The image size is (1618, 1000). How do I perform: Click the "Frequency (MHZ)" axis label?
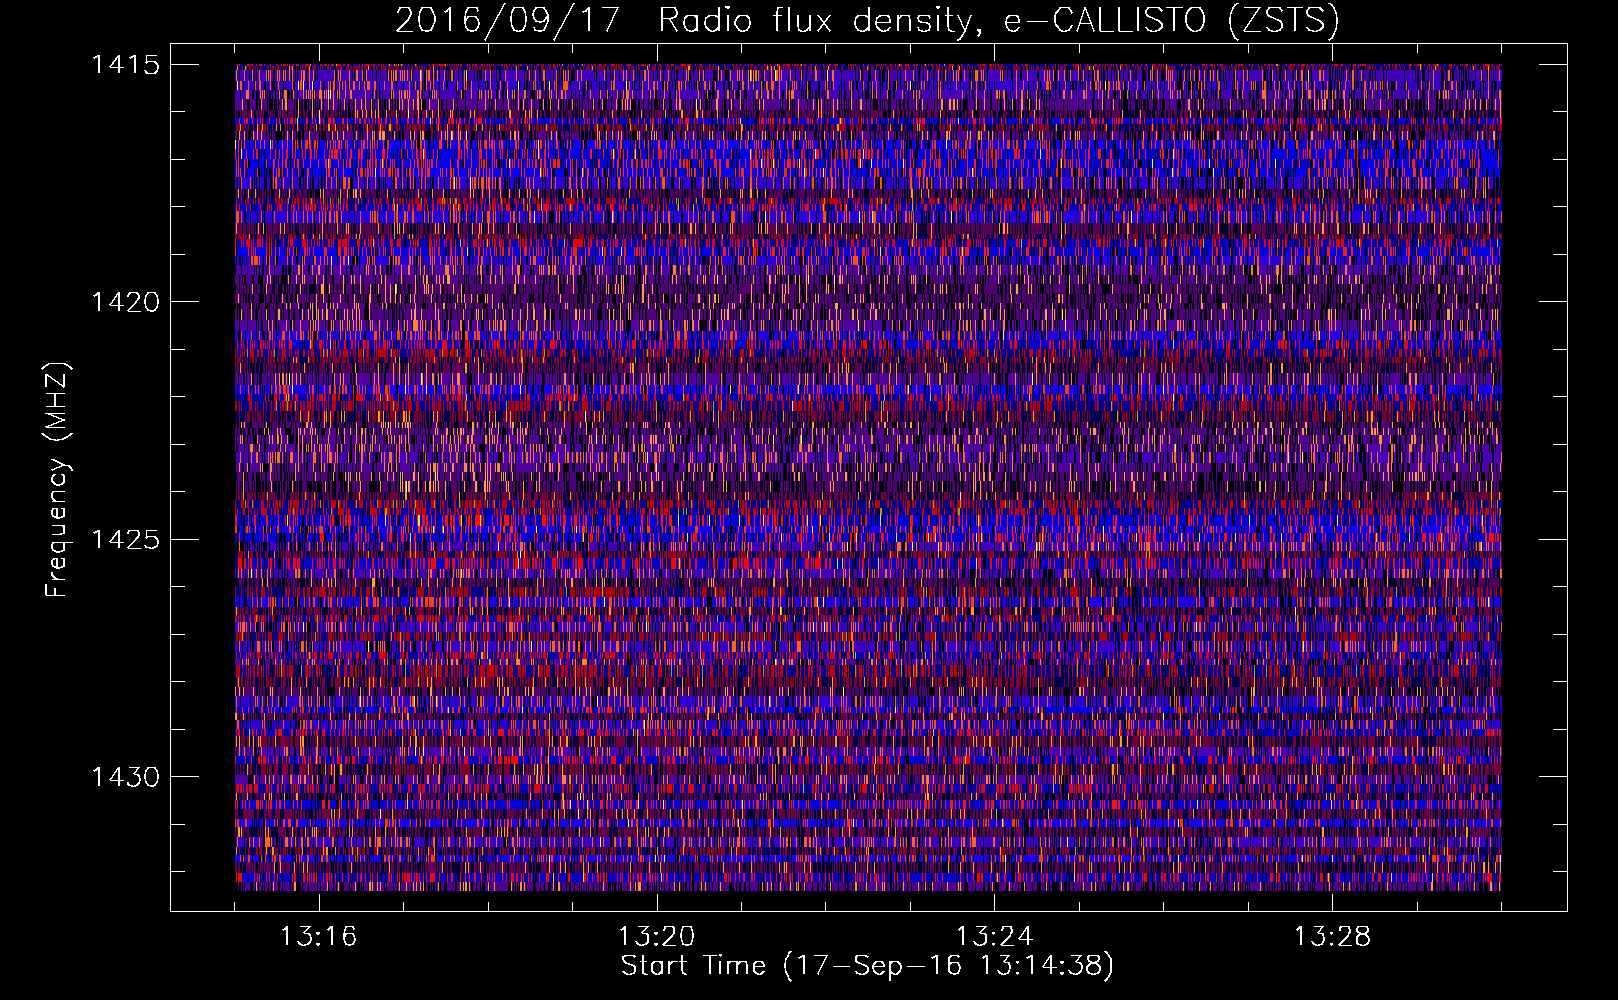[57, 479]
